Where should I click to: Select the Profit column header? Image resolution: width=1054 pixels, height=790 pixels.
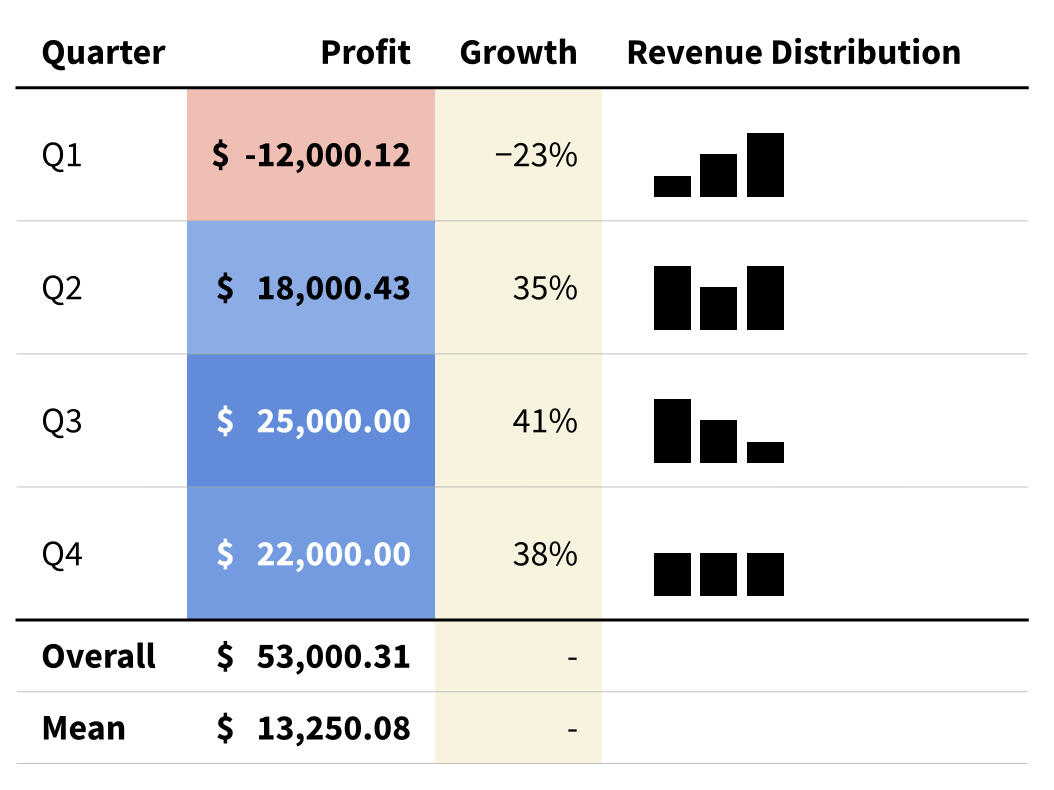point(365,52)
